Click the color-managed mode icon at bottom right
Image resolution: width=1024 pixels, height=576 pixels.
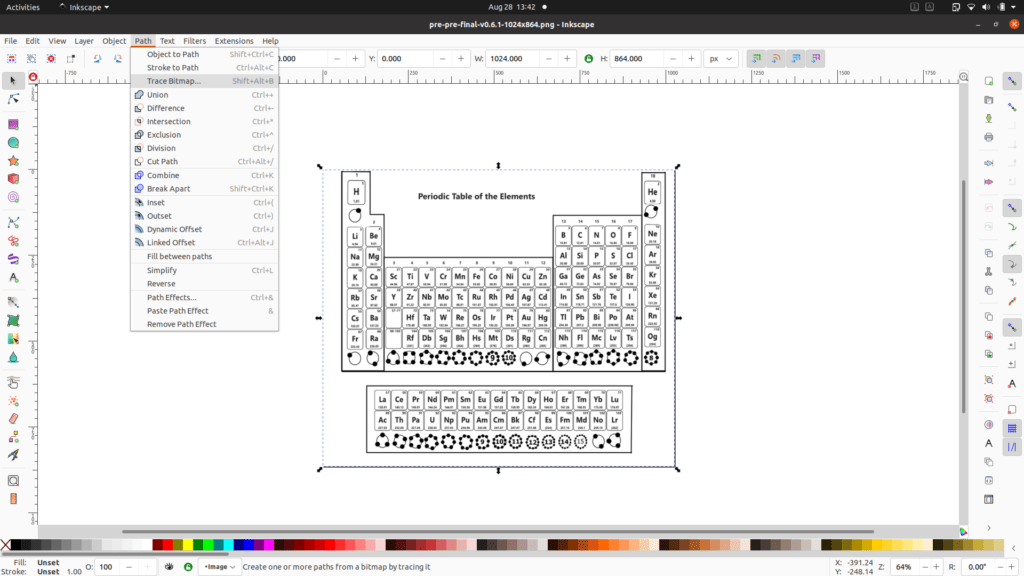point(963,532)
